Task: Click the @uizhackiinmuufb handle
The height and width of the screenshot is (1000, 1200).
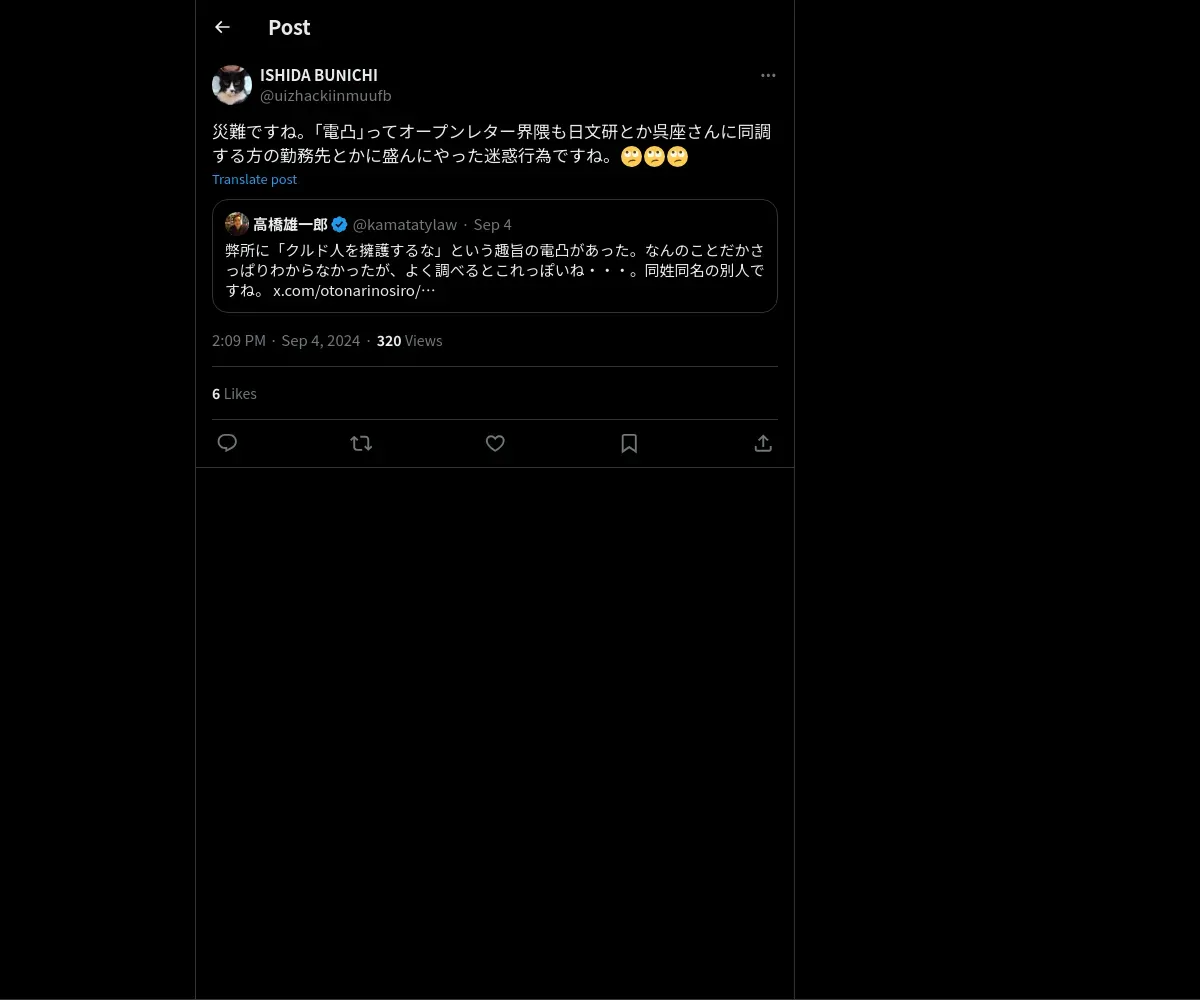Action: click(x=326, y=96)
